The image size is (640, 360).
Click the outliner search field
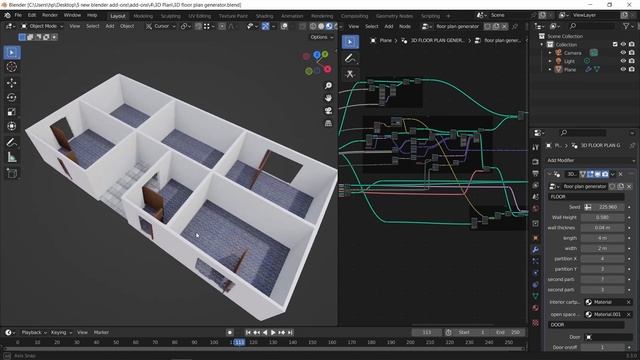(591, 26)
